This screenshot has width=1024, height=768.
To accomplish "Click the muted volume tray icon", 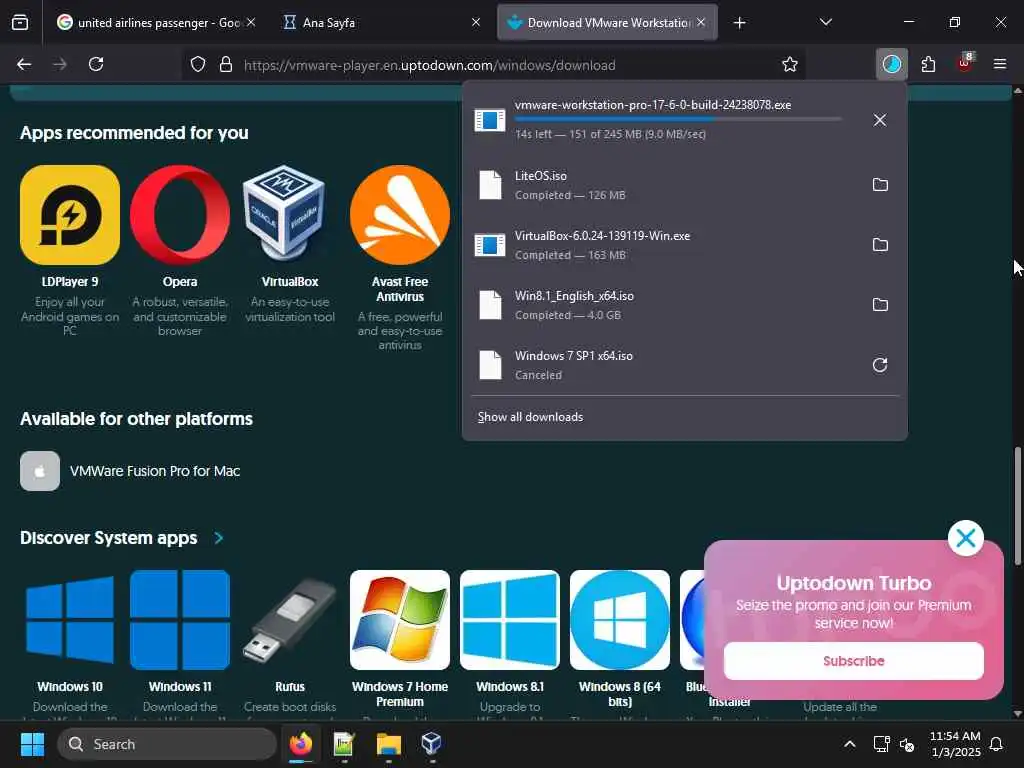I will (906, 744).
